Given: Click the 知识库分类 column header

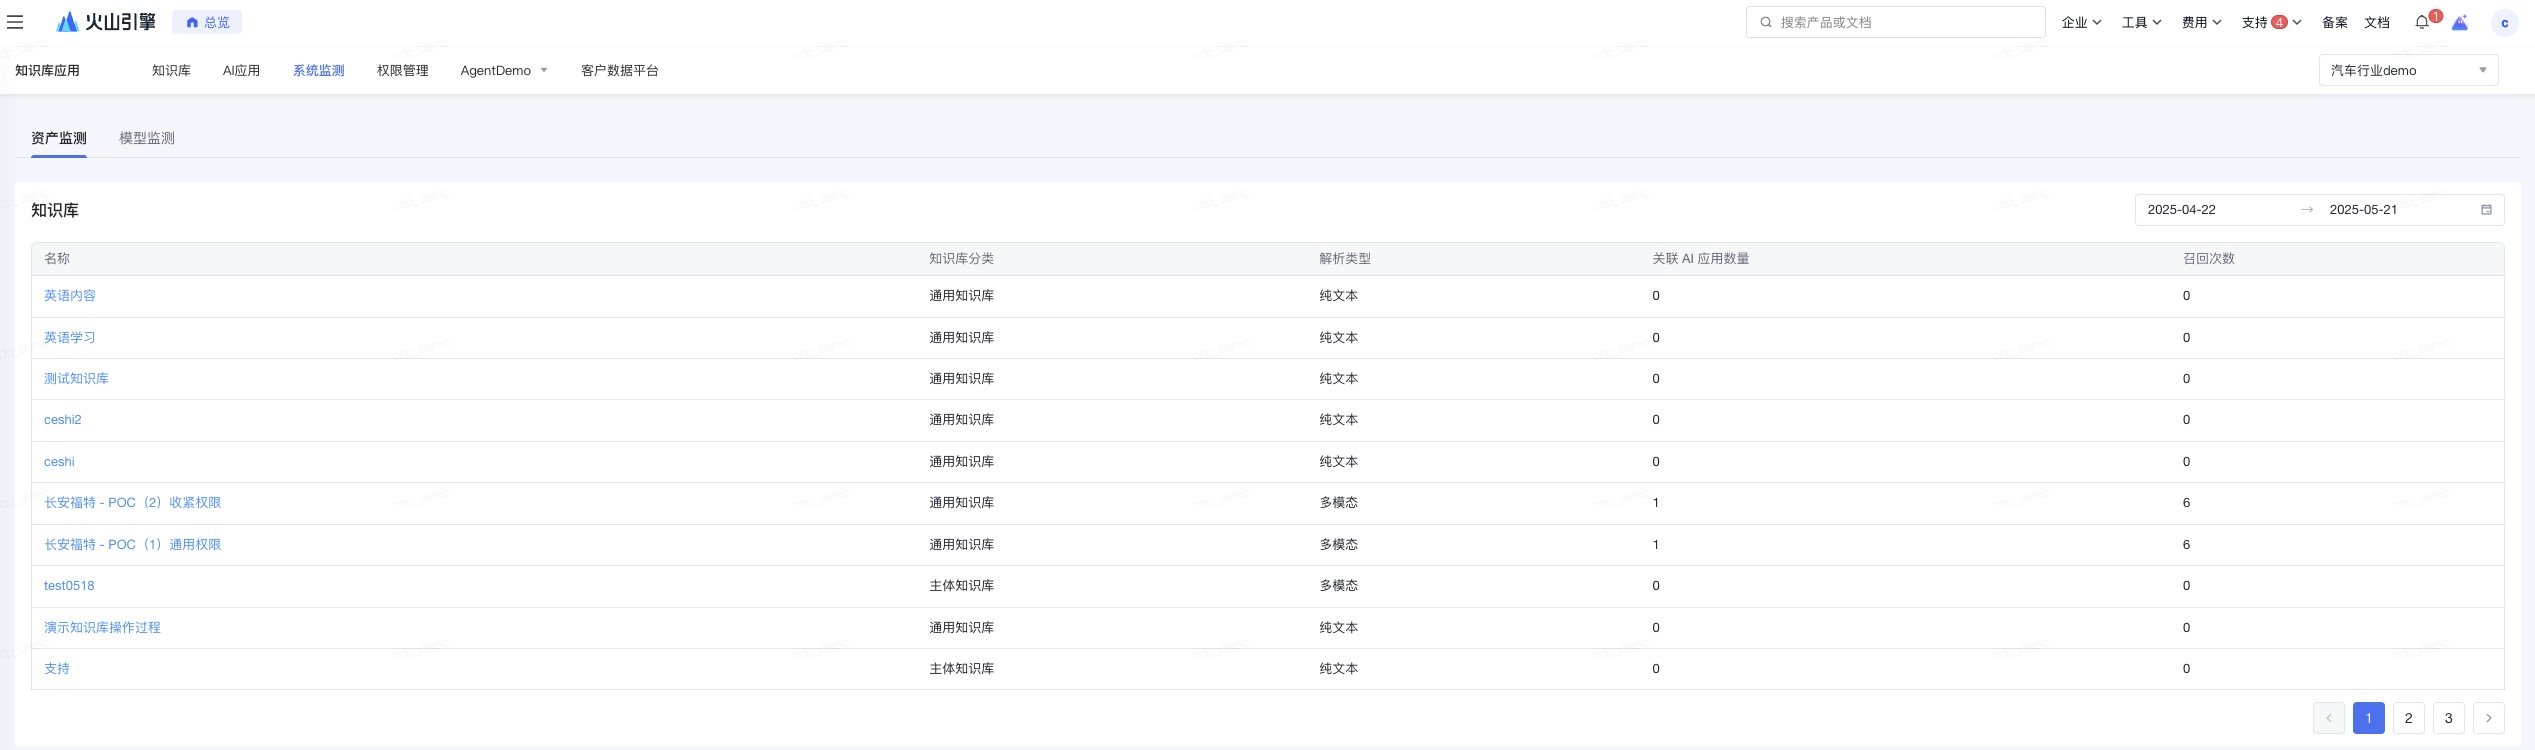Looking at the screenshot, I should pos(961,258).
